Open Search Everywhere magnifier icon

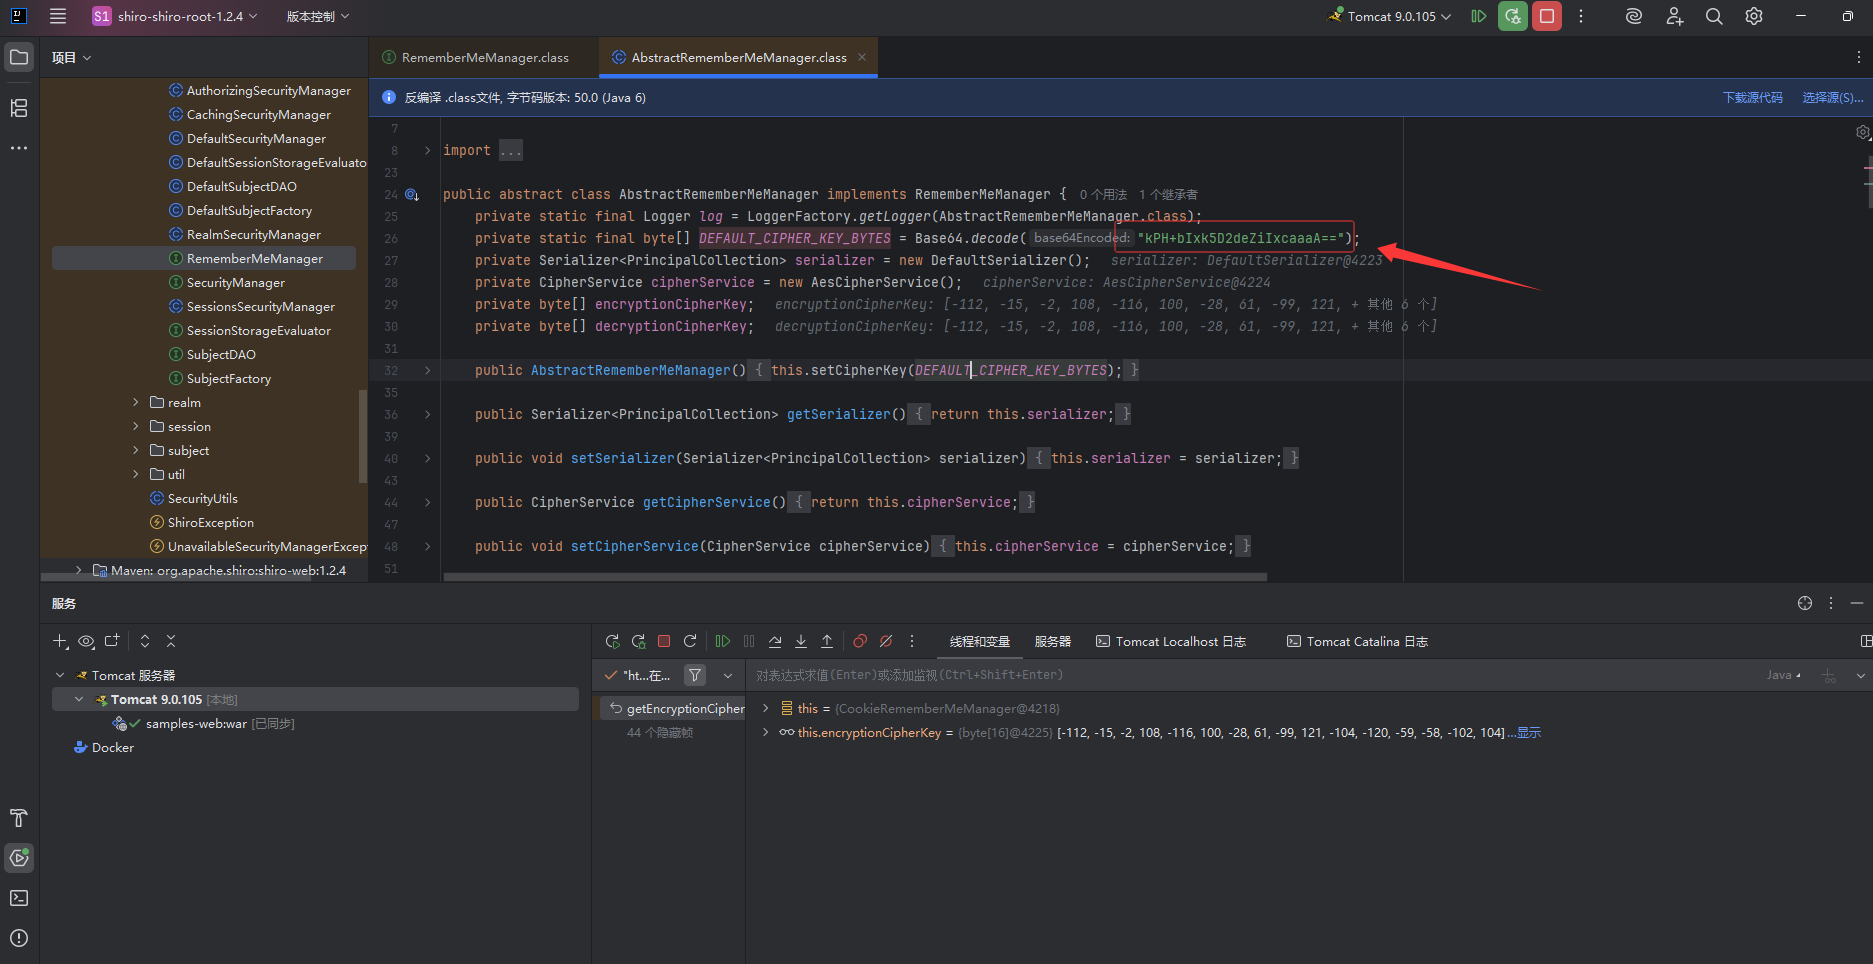click(1714, 16)
